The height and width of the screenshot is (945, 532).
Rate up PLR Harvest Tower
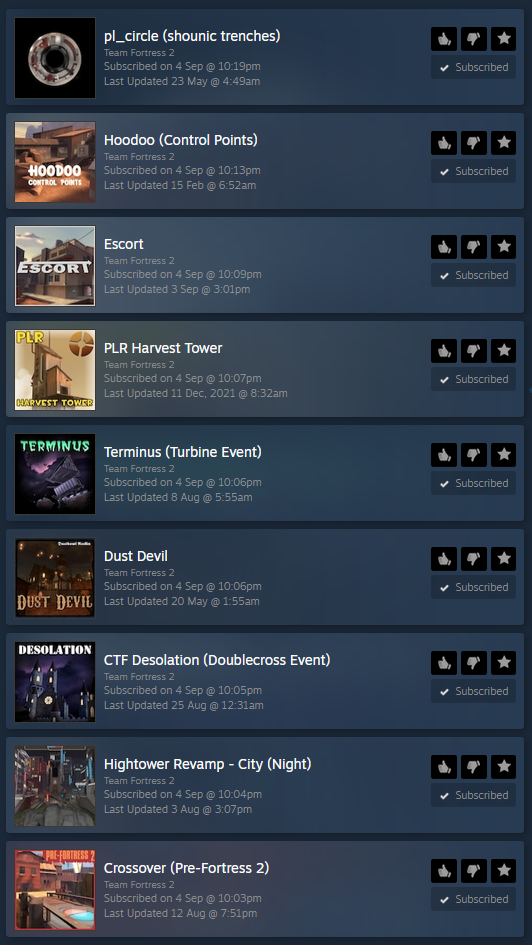pyautogui.click(x=444, y=351)
